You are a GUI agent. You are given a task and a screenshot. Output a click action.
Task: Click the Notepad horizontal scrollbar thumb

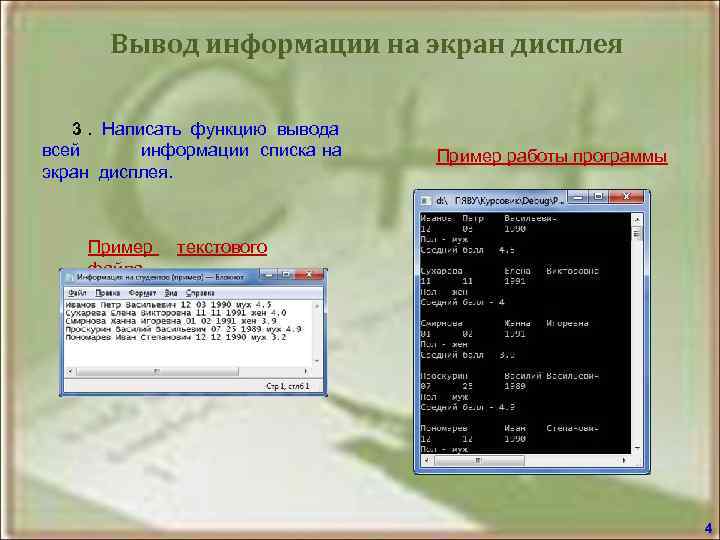[157, 371]
